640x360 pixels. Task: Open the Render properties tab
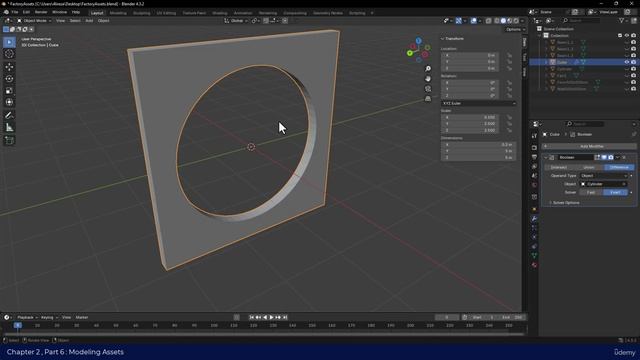click(x=534, y=147)
